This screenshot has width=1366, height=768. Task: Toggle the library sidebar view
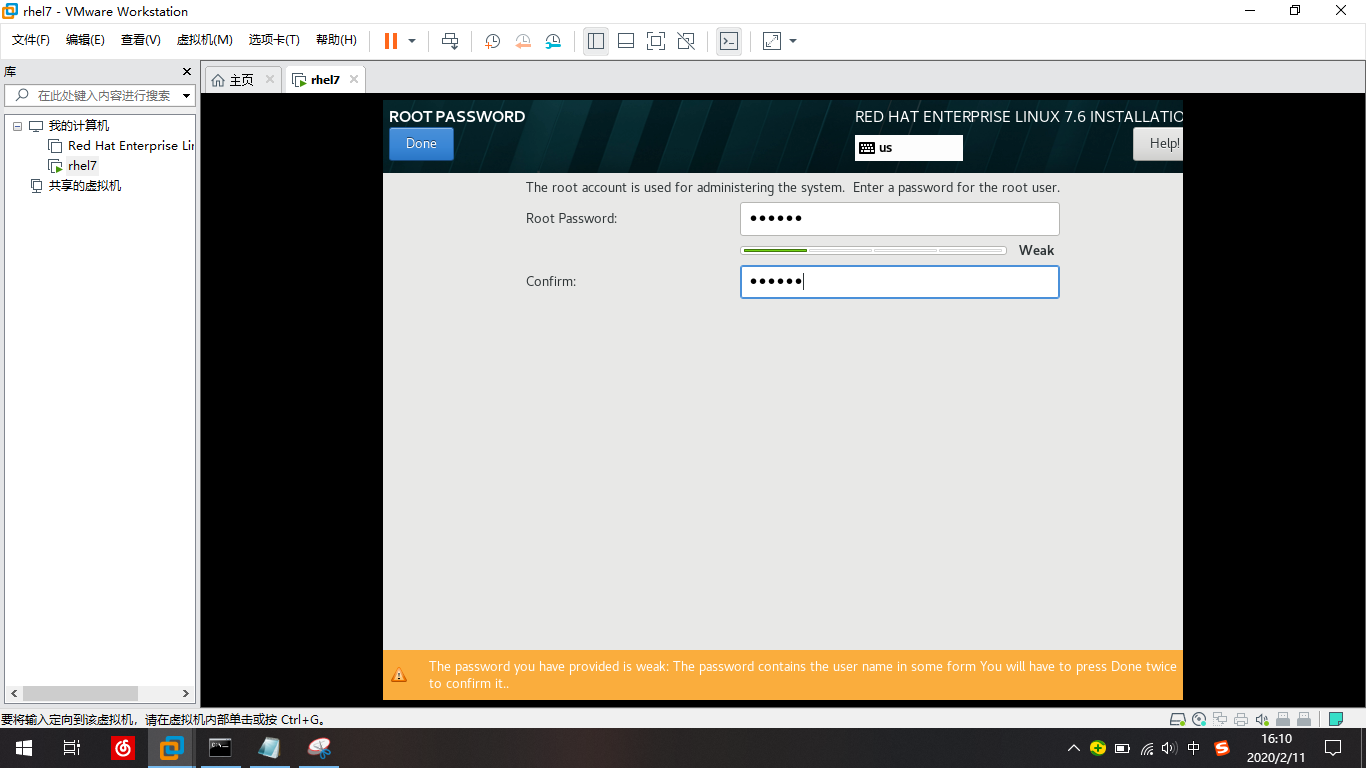596,41
